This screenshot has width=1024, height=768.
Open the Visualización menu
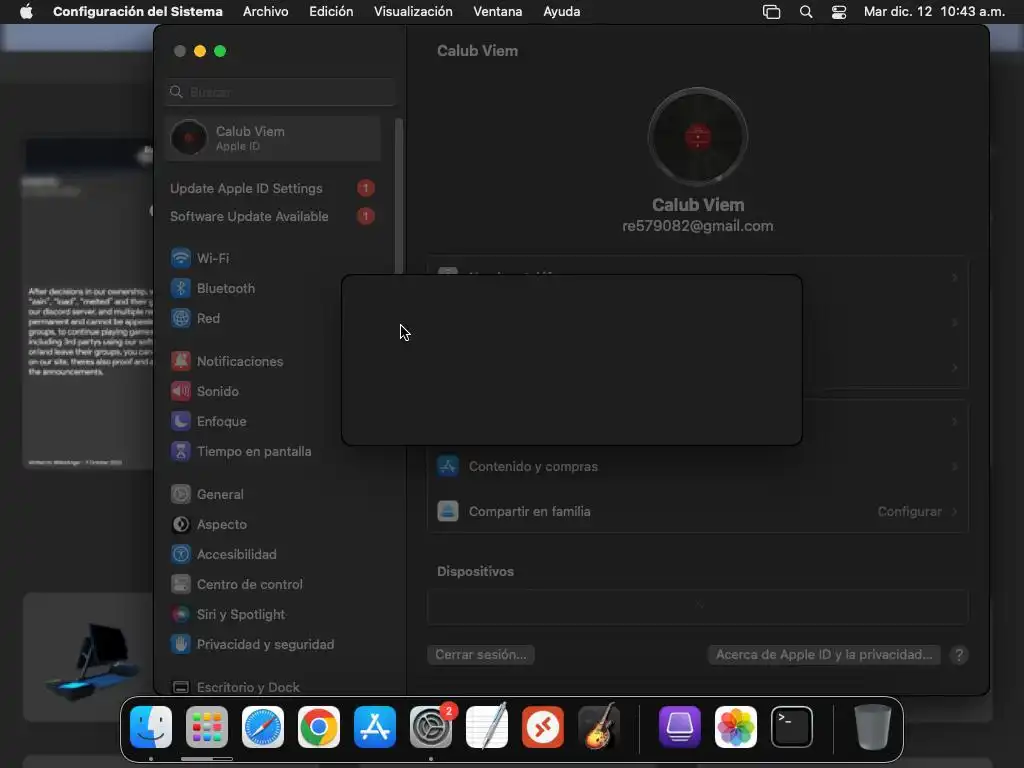[x=413, y=12]
